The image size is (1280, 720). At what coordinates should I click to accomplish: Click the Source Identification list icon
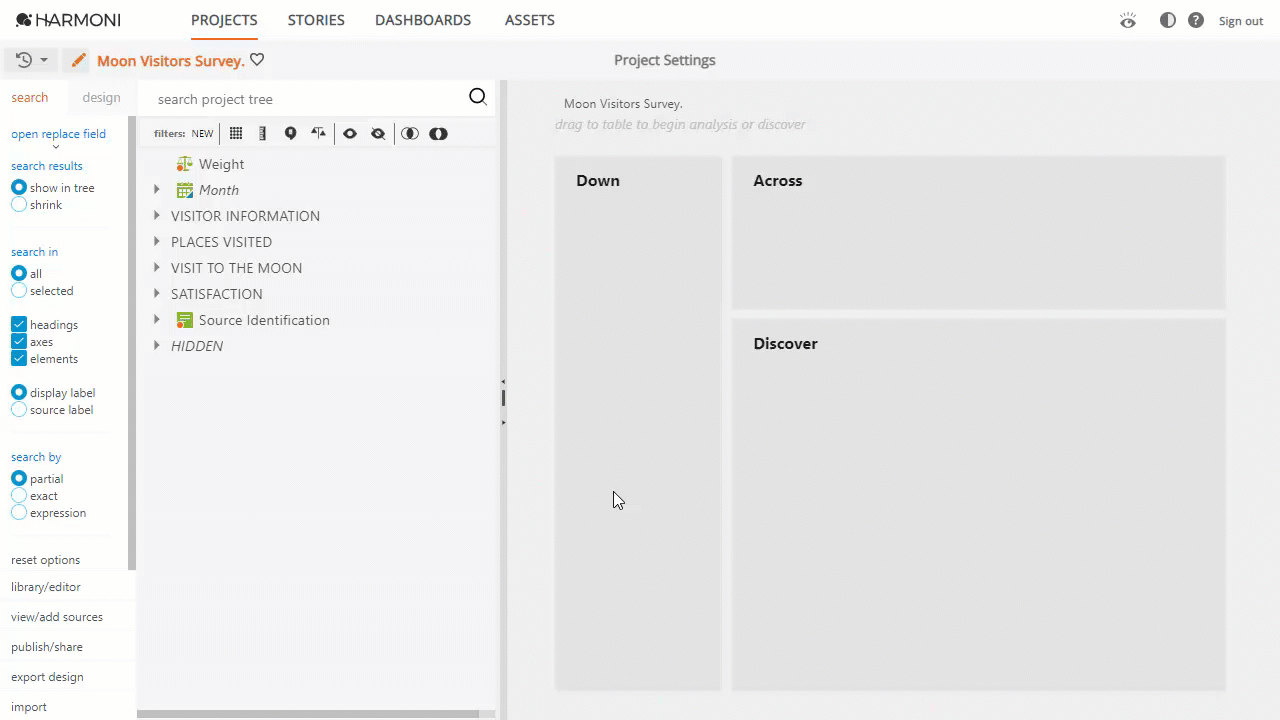click(x=184, y=320)
